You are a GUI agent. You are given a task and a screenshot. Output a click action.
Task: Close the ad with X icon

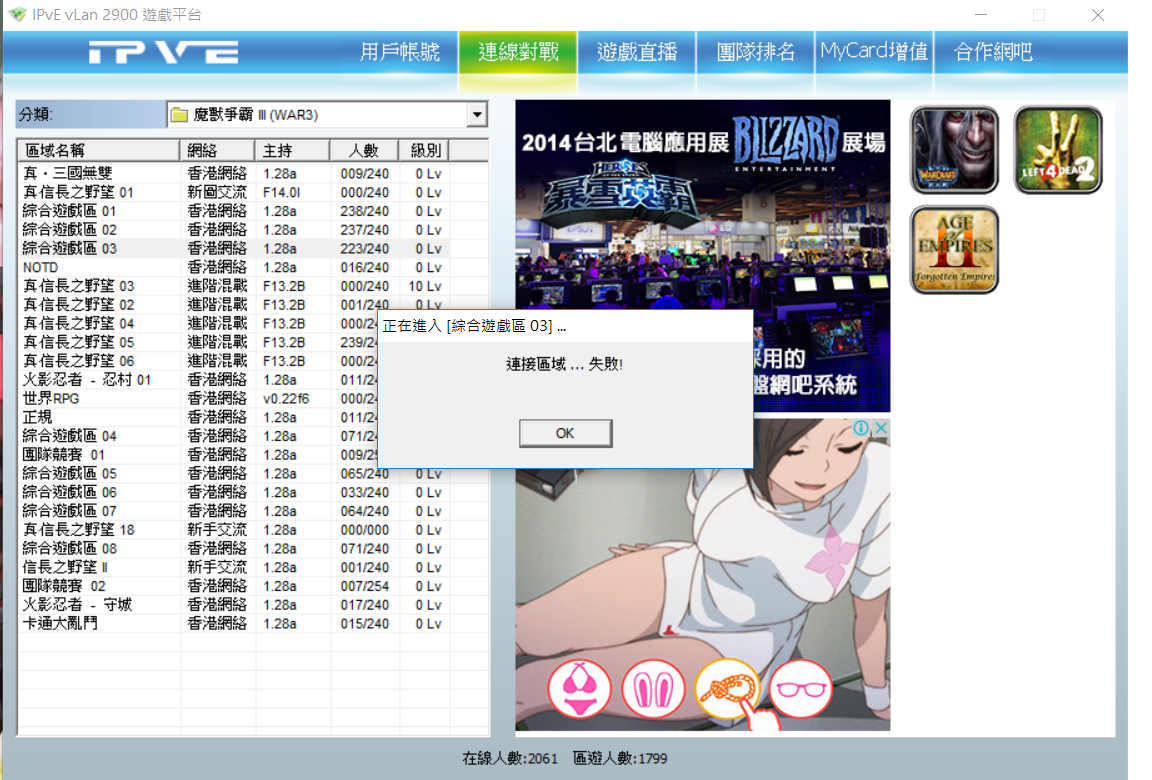pyautogui.click(x=881, y=428)
